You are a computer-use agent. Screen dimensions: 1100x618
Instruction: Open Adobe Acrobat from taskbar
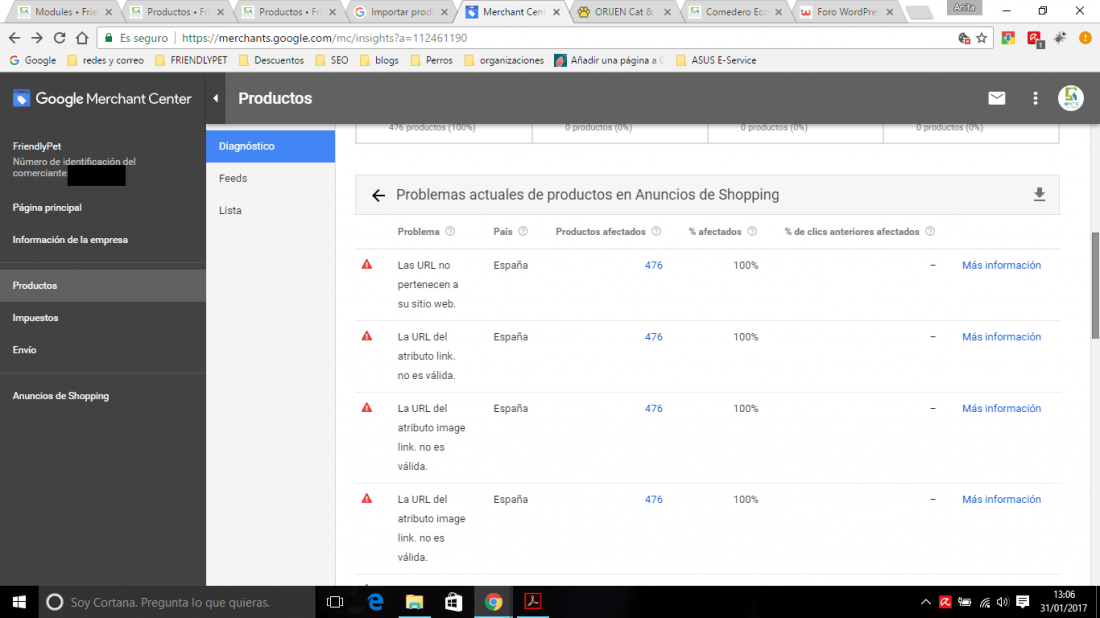click(x=532, y=602)
